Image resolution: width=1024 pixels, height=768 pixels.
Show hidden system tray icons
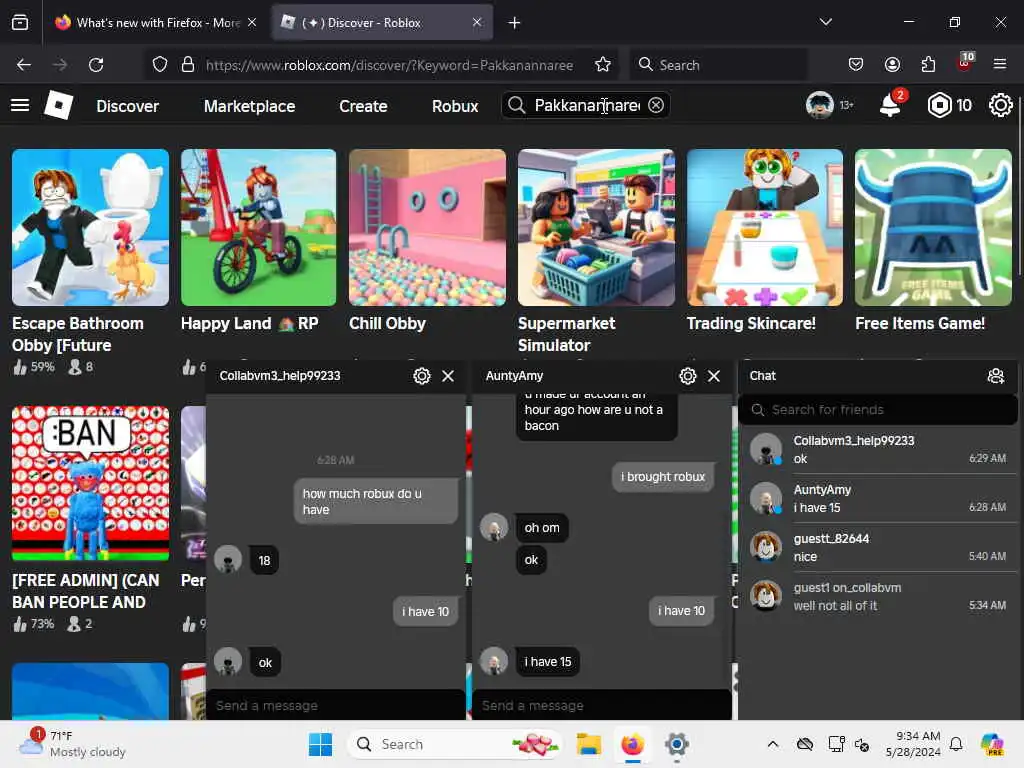click(x=773, y=744)
